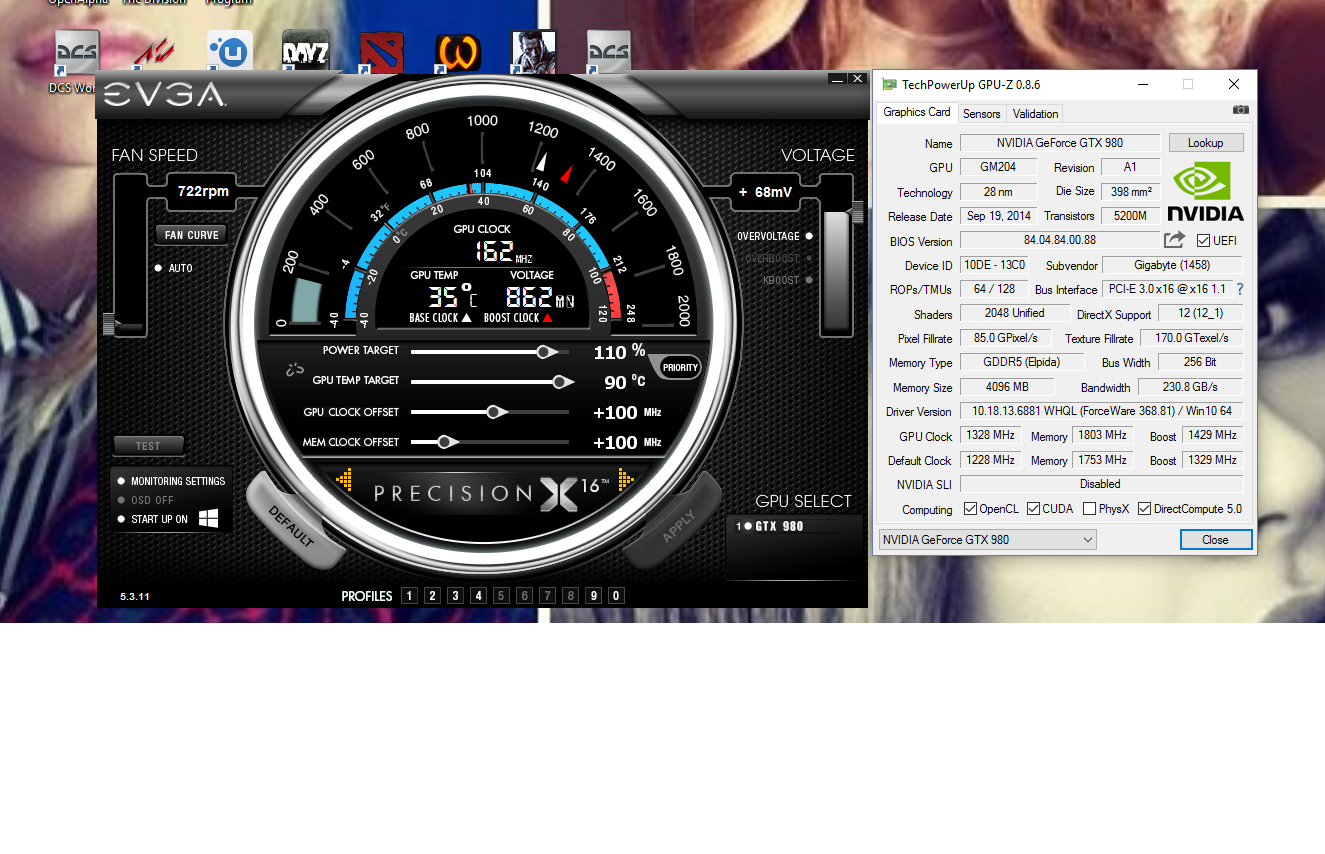
Task: Toggle the OpenCL checkbox
Action: click(970, 509)
